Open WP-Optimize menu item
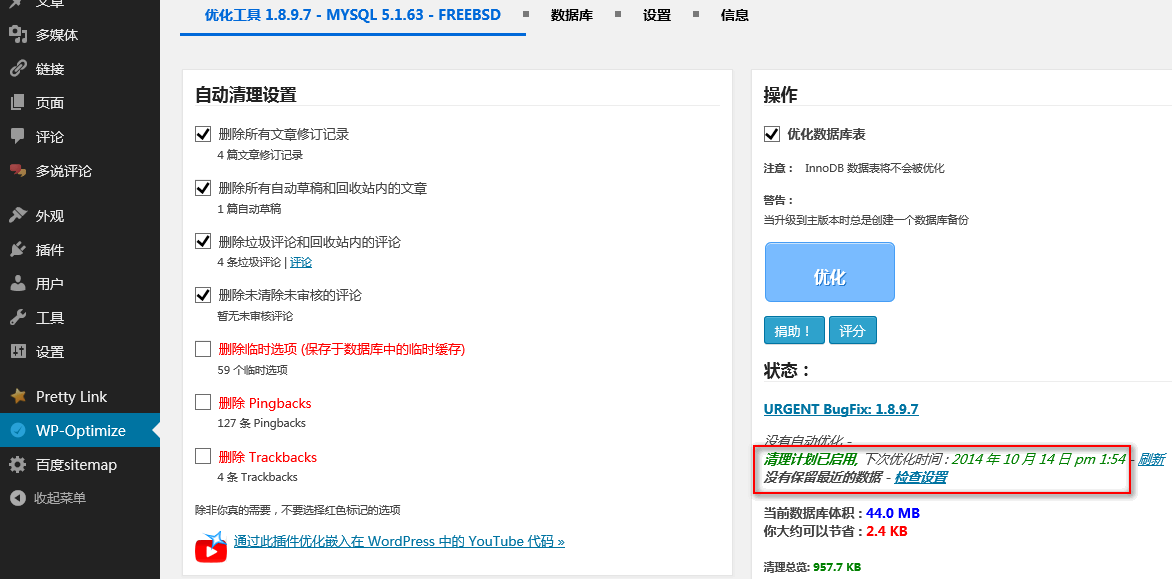The image size is (1172, 579). point(80,430)
